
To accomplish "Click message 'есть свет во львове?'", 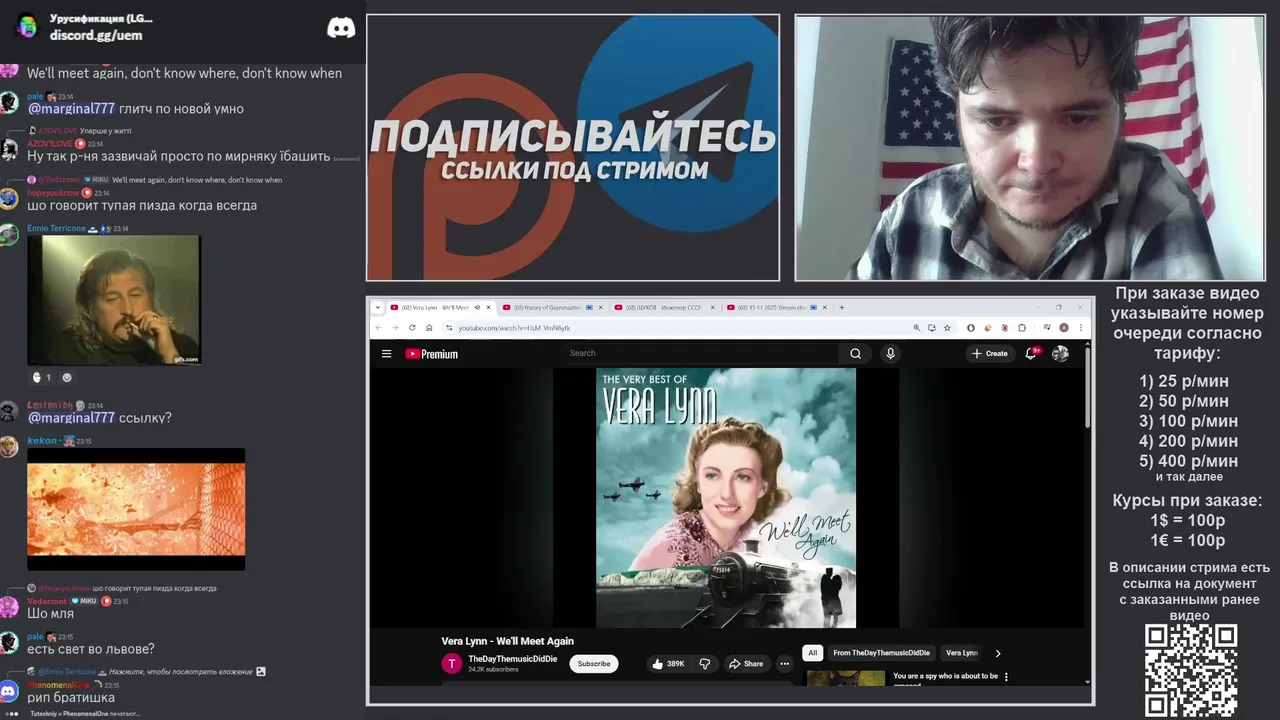I will 91,649.
